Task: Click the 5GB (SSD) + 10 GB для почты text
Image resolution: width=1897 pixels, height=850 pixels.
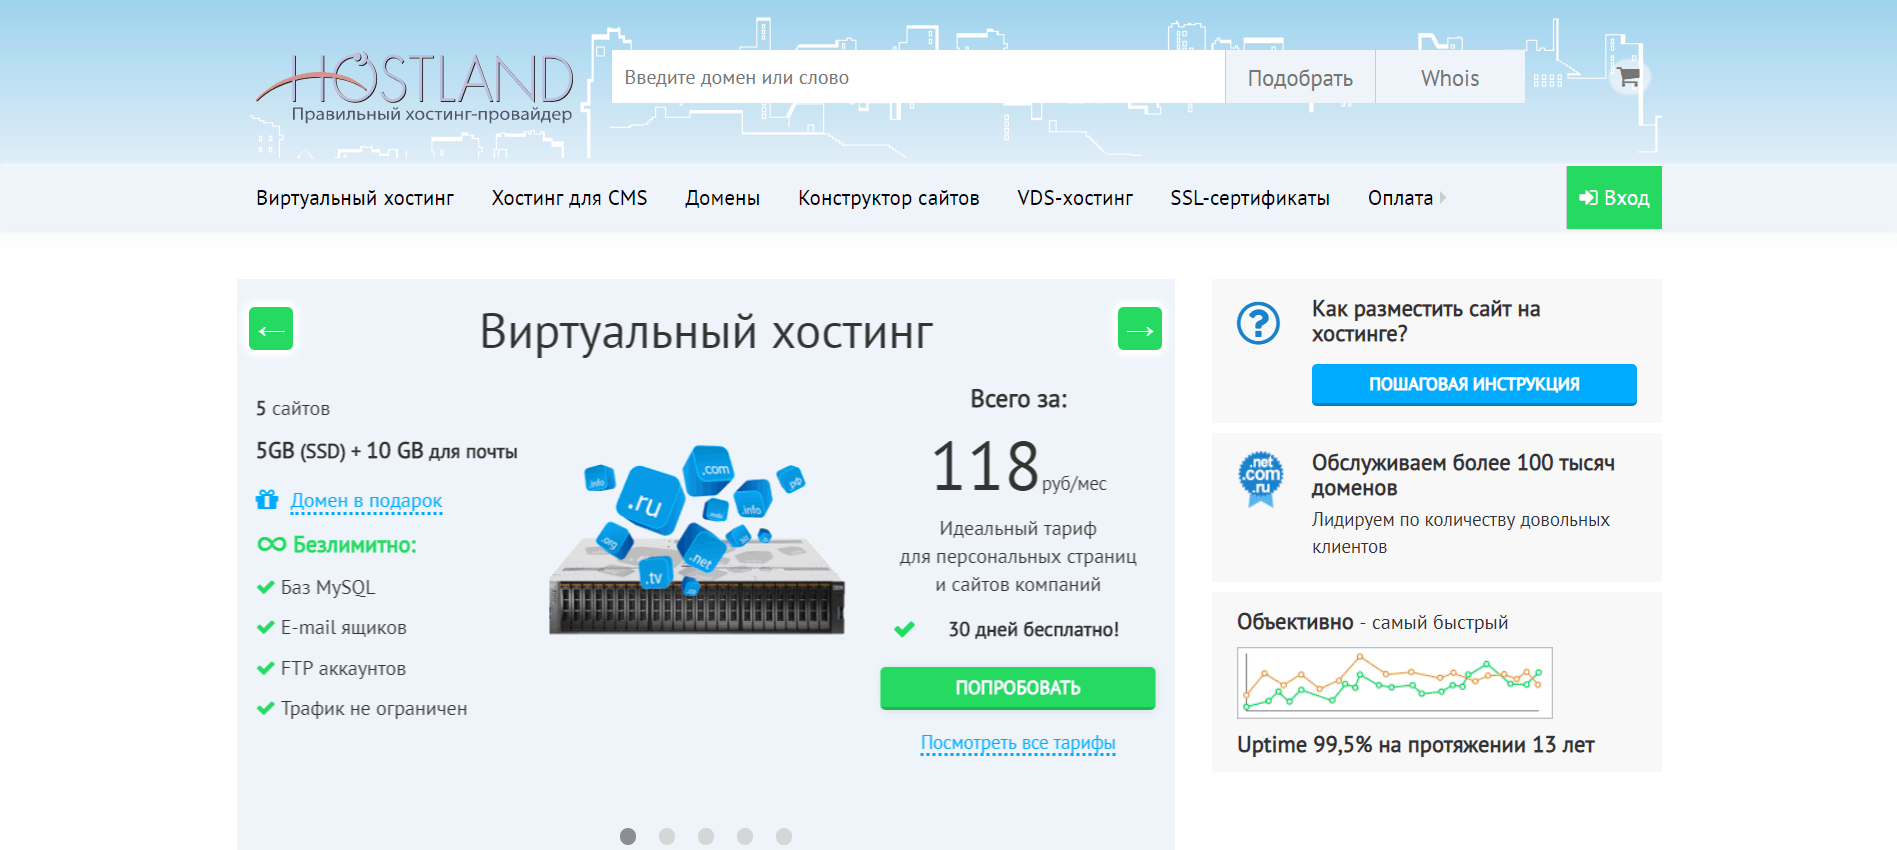Action: point(386,451)
